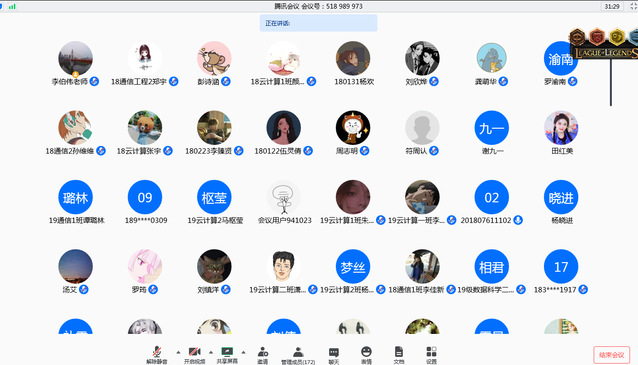
Task: Click the network signal strength icon
Action: pyautogui.click(x=12, y=7)
